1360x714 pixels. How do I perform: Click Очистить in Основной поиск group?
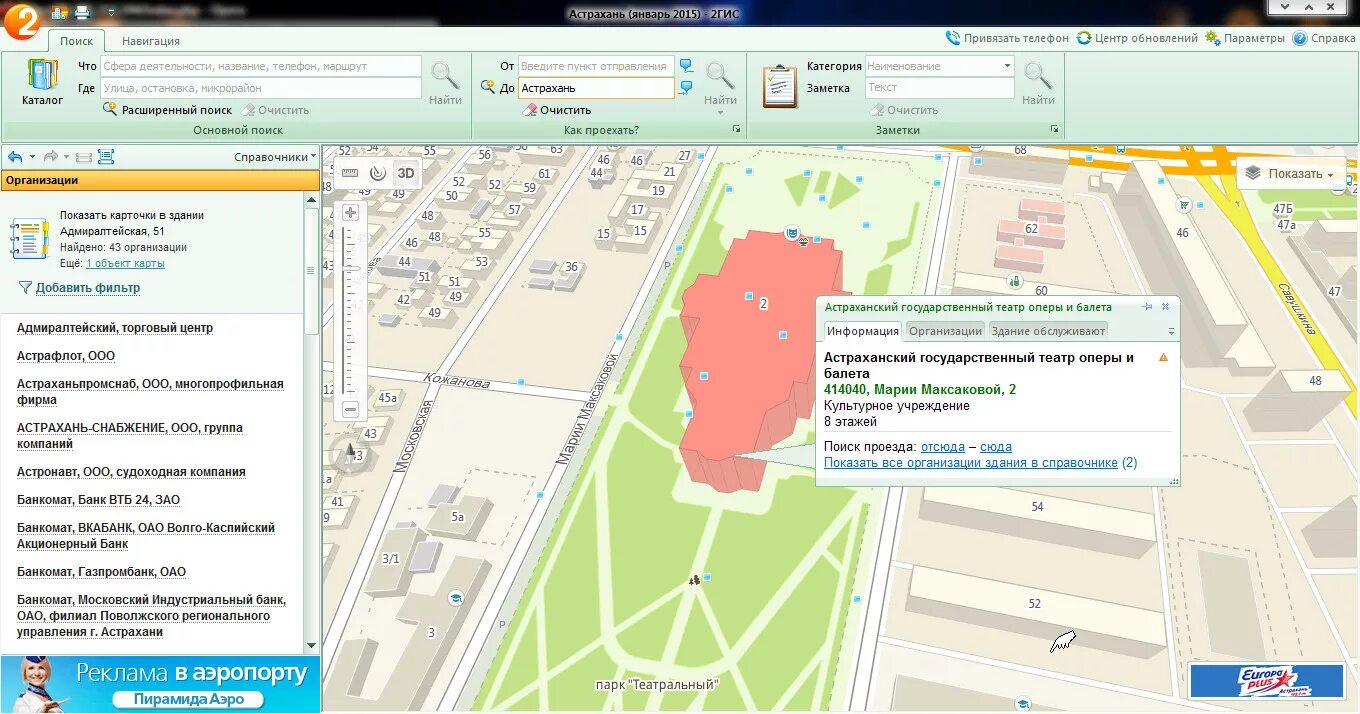275,110
